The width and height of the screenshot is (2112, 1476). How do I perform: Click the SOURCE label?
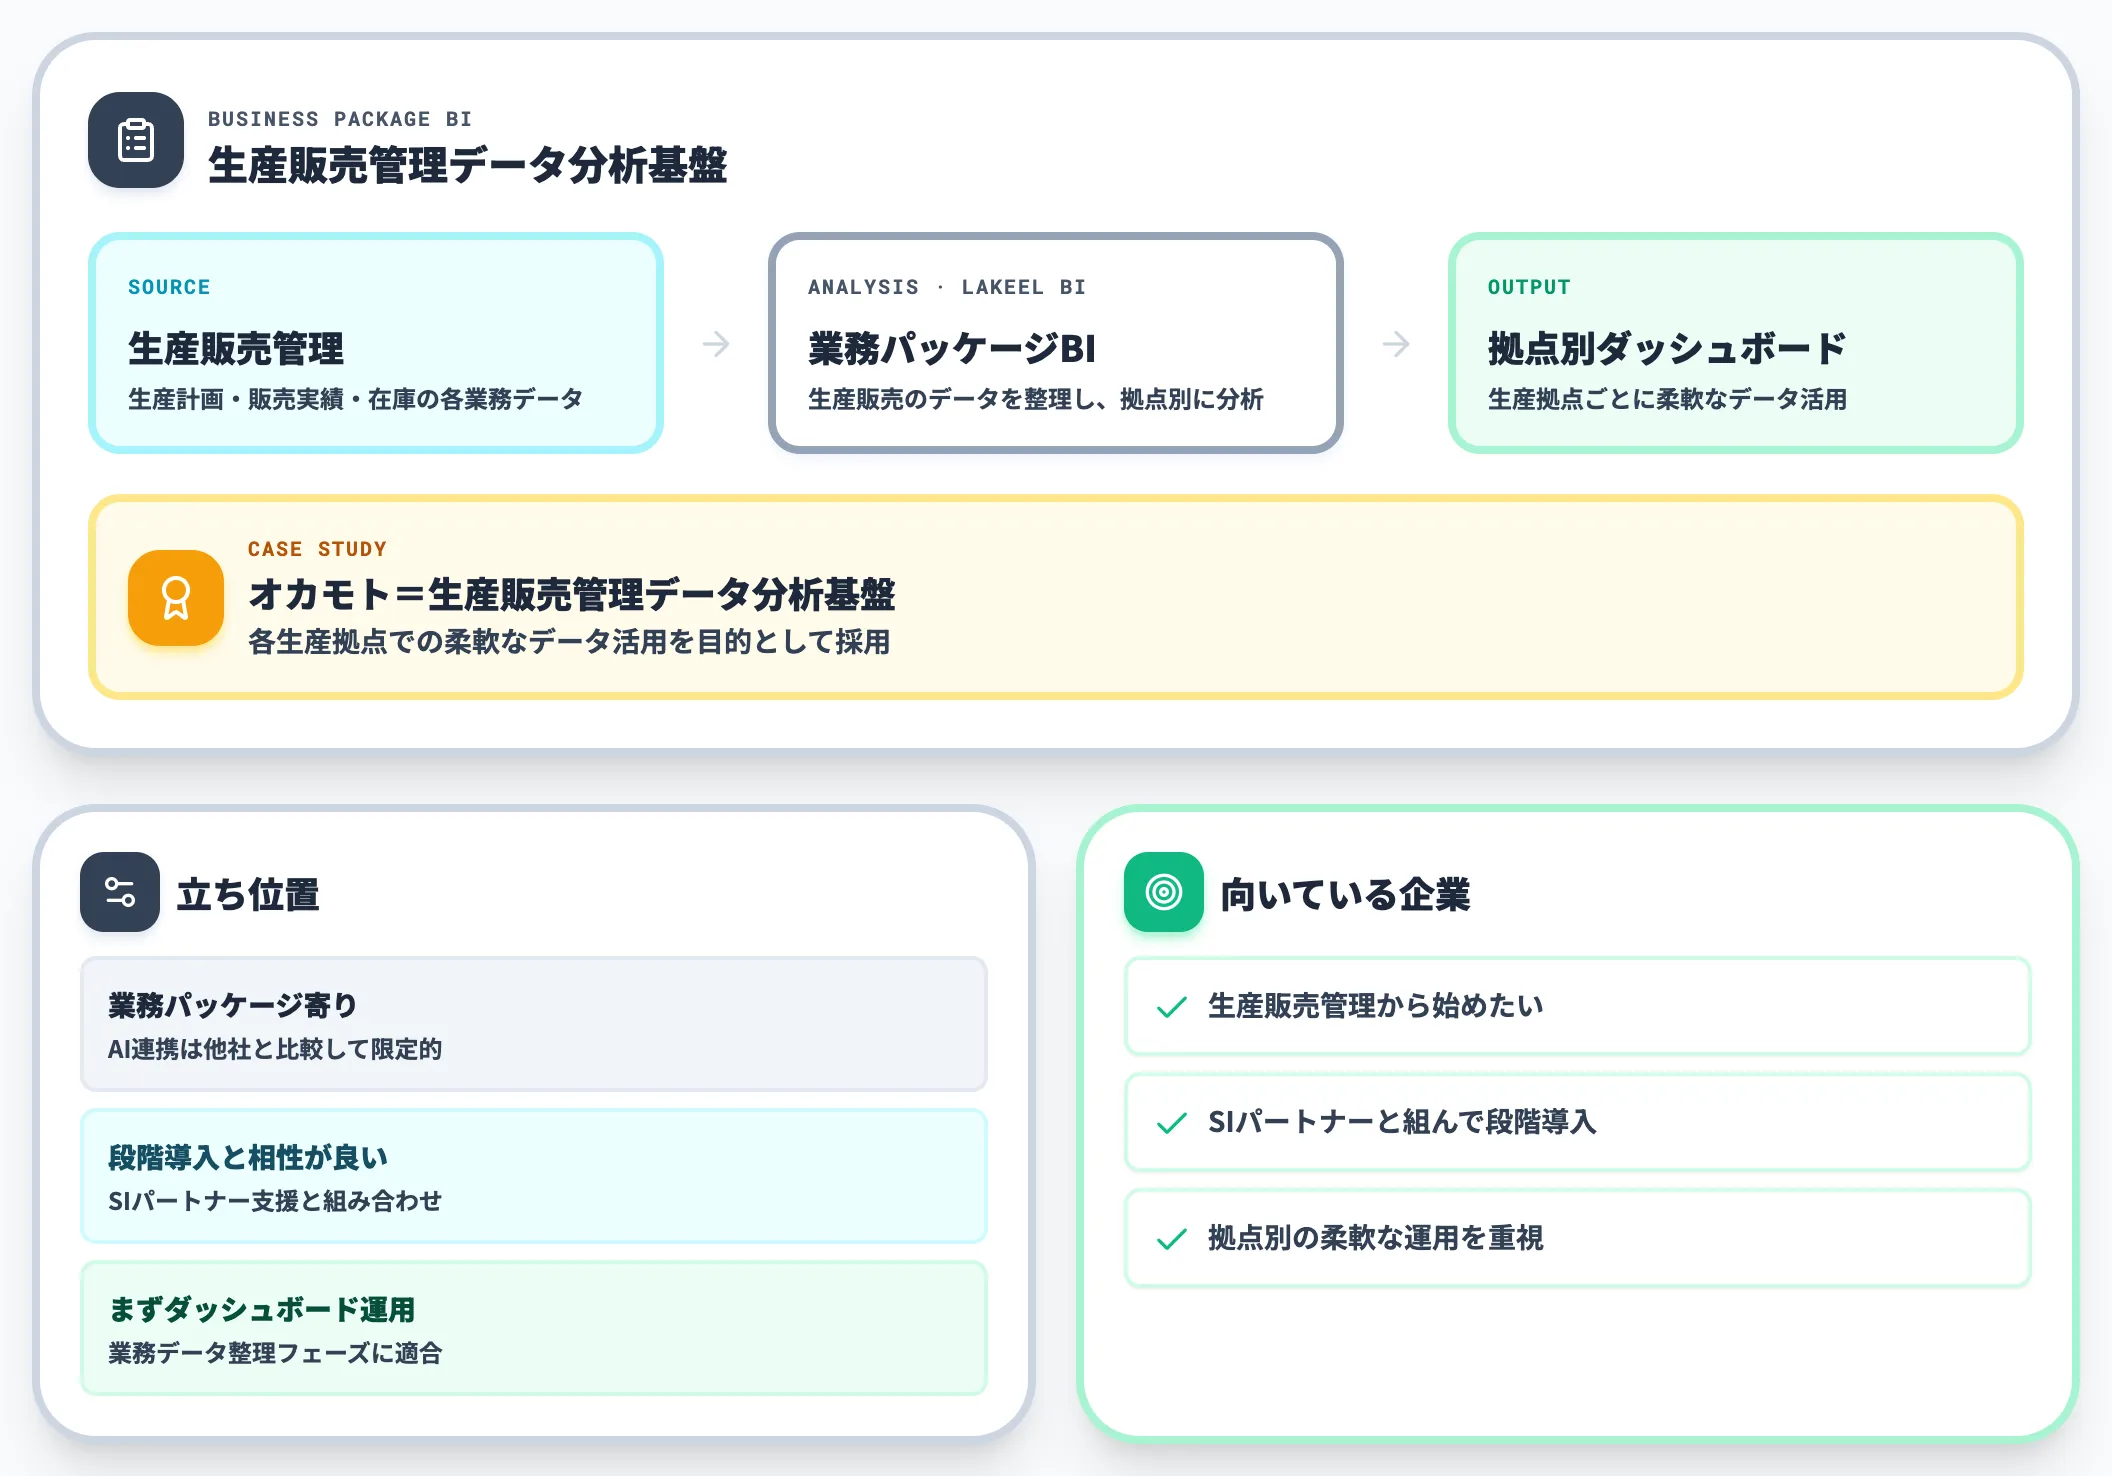tap(169, 287)
